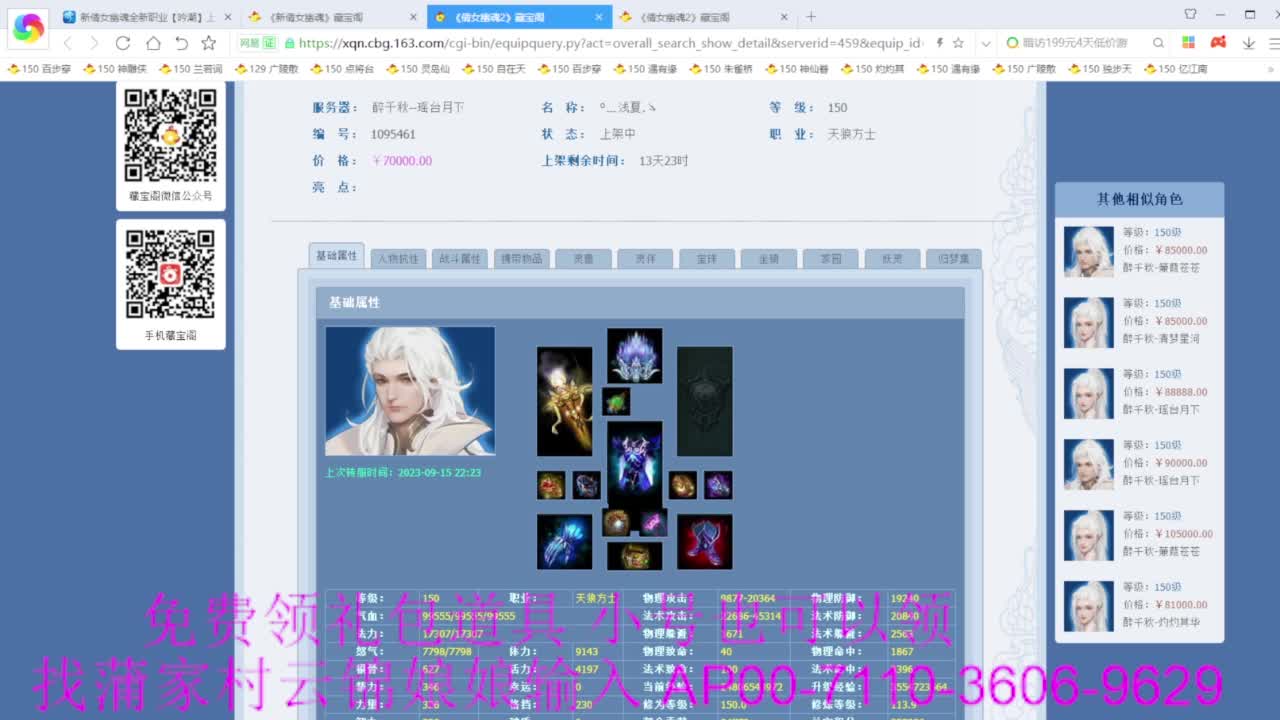
Task: Open the 150 忆江南 bookmark
Action: (x=1175, y=69)
